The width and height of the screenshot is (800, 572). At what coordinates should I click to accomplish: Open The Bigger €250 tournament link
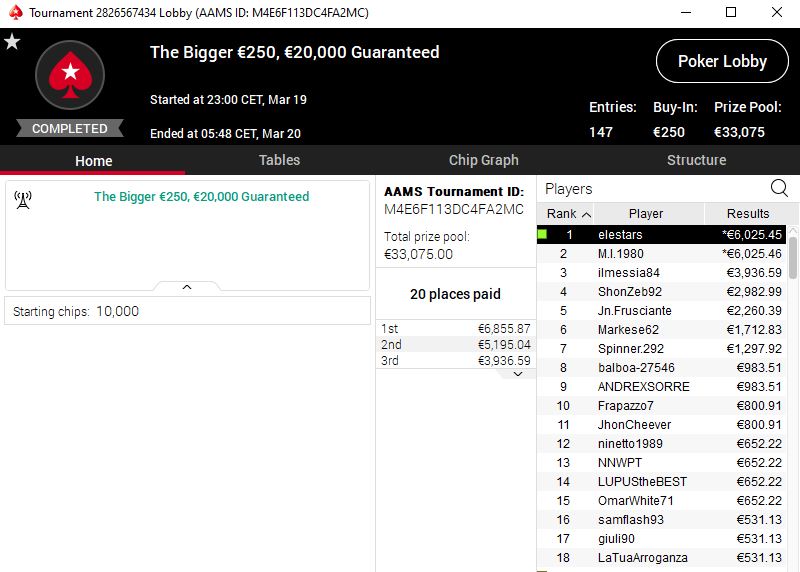[x=202, y=196]
